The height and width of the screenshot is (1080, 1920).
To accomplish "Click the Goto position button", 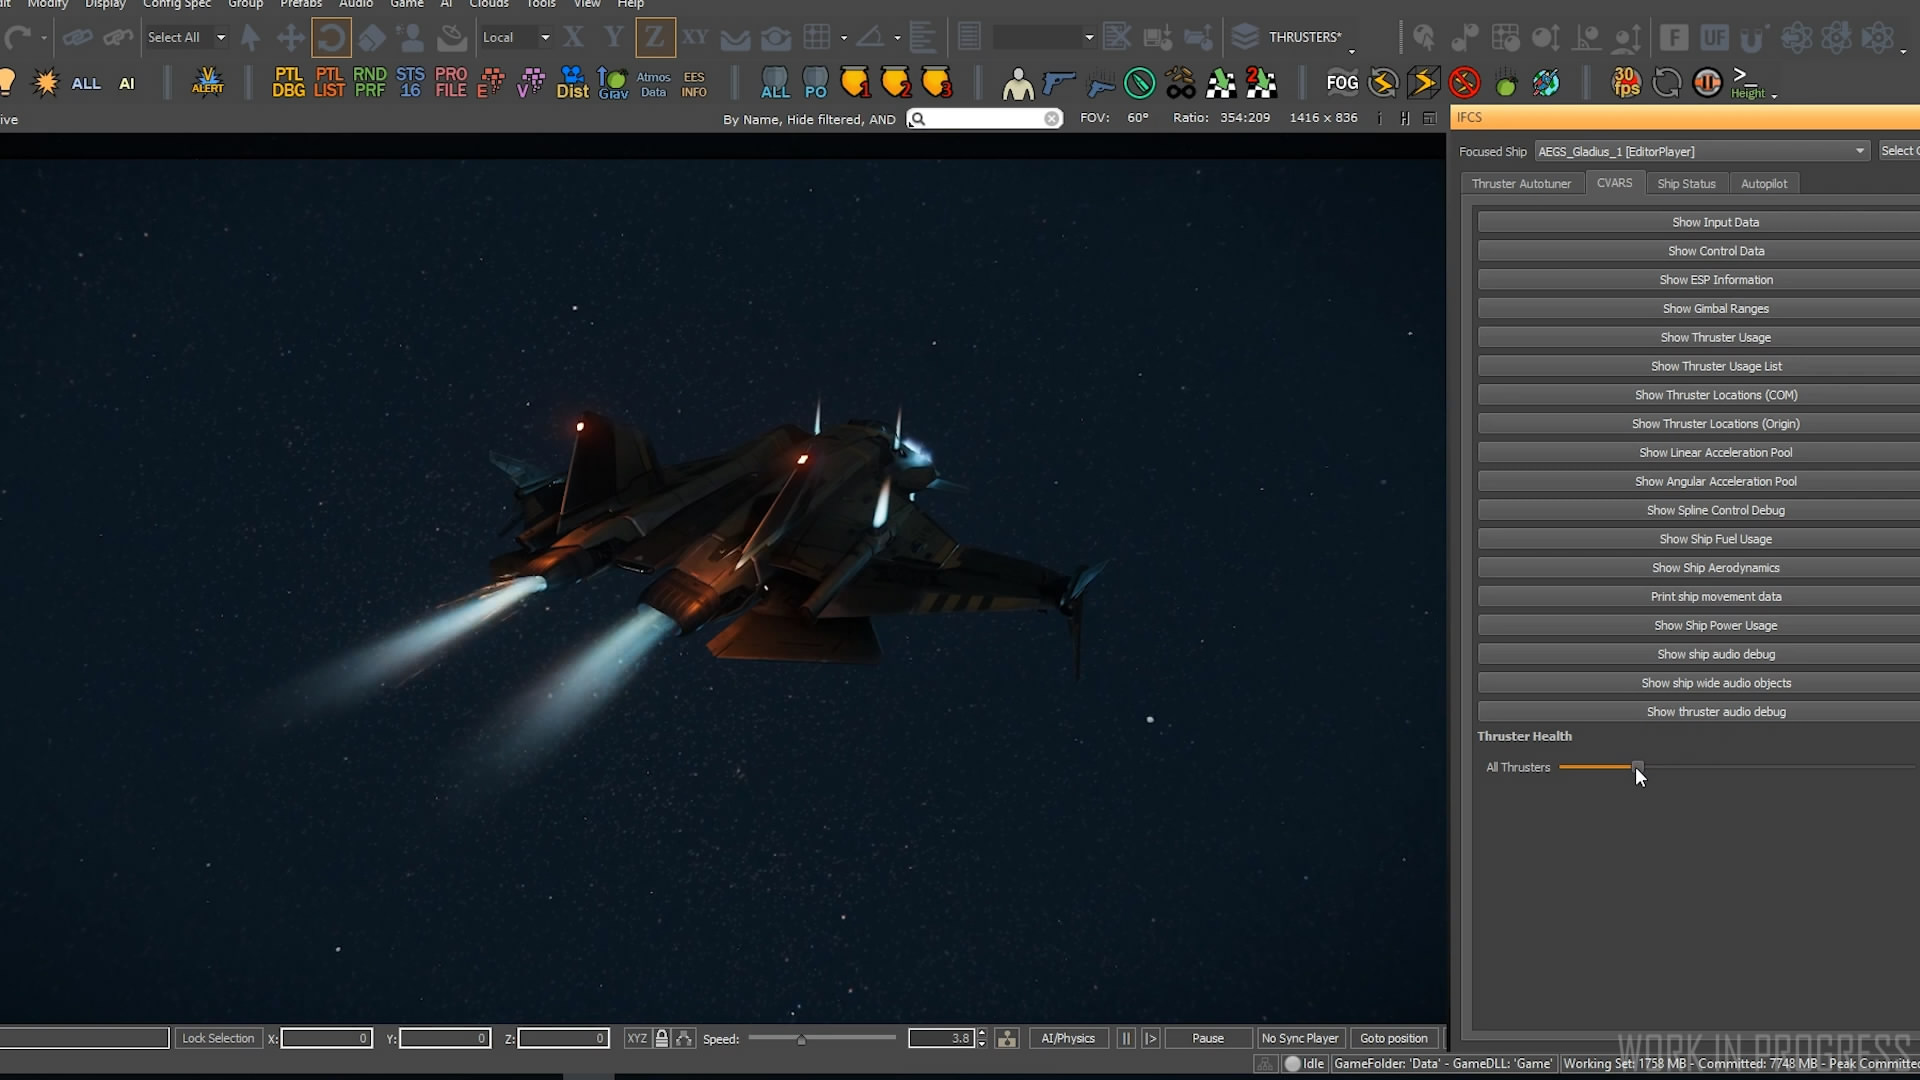I will [x=1394, y=1038].
